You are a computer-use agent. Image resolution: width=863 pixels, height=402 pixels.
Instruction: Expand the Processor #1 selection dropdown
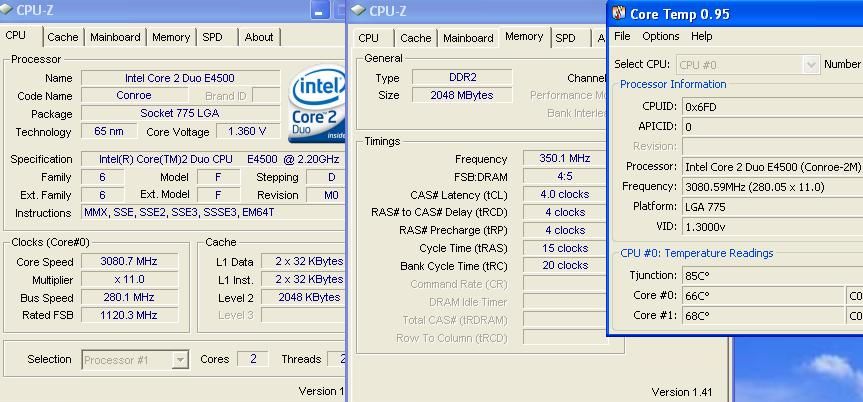click(180, 361)
